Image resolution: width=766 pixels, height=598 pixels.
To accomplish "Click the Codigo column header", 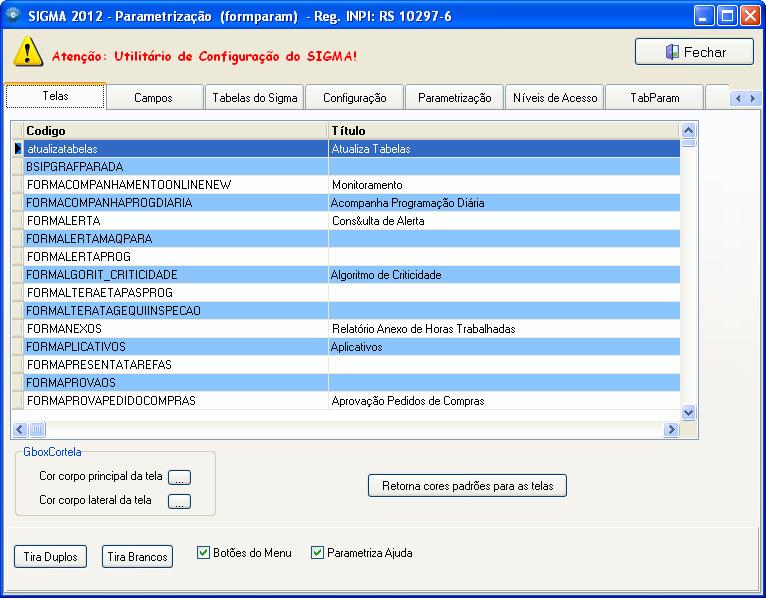I will point(176,130).
